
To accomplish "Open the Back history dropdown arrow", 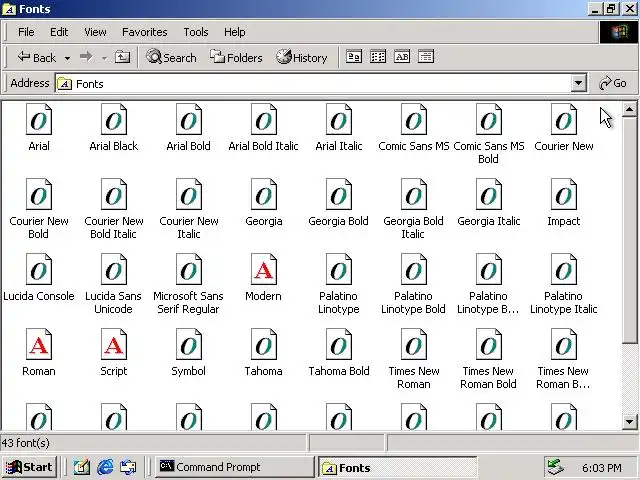I will click(67, 58).
